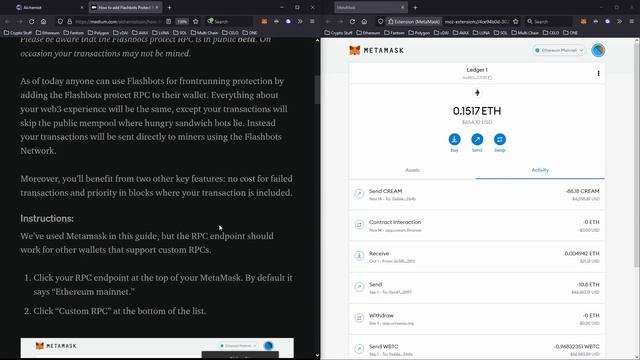The image size is (640, 360).
Task: Click the MetaMask screenshot image in the article
Action: click(157, 348)
